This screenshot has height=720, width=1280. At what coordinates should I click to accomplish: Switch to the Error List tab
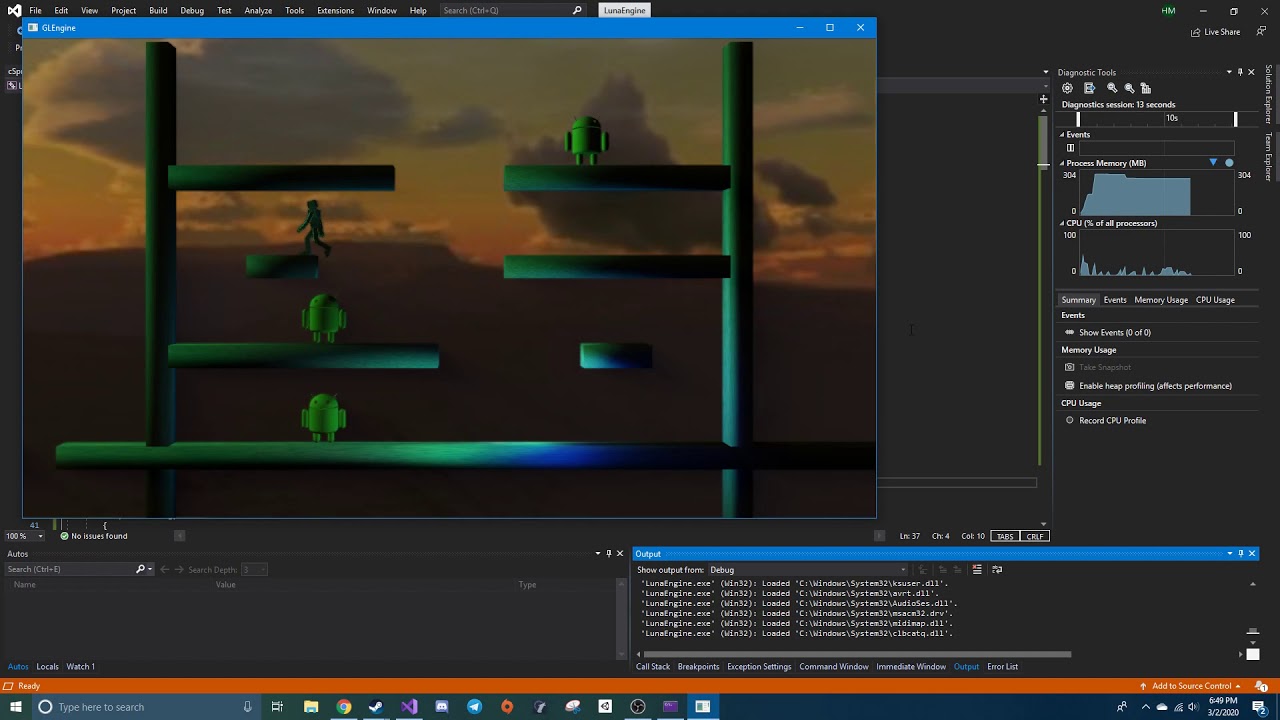(1002, 667)
